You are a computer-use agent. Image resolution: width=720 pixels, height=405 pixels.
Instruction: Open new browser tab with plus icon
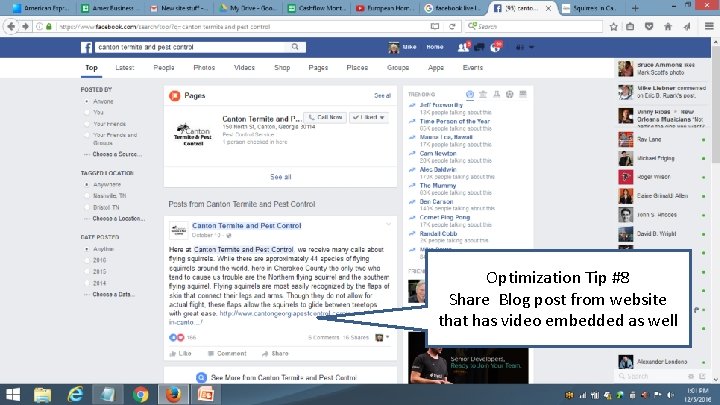pos(635,8)
